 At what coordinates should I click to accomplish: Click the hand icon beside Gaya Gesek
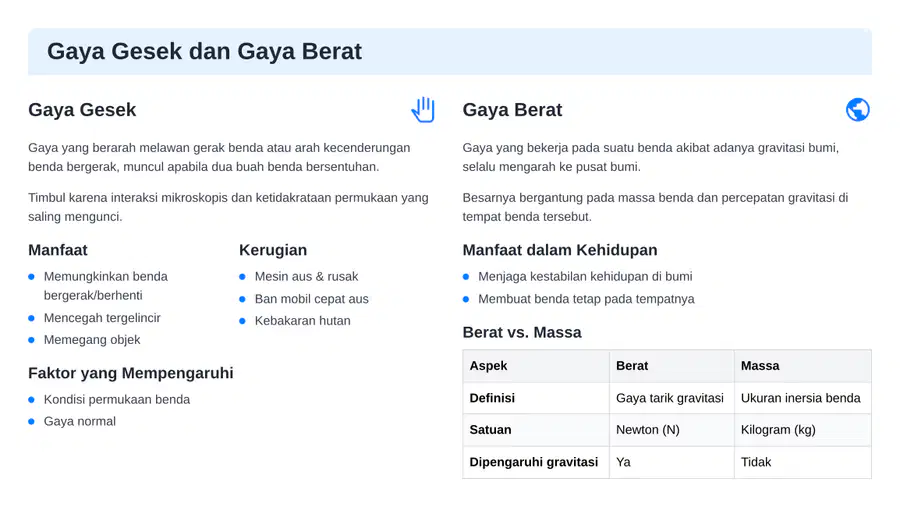click(423, 109)
